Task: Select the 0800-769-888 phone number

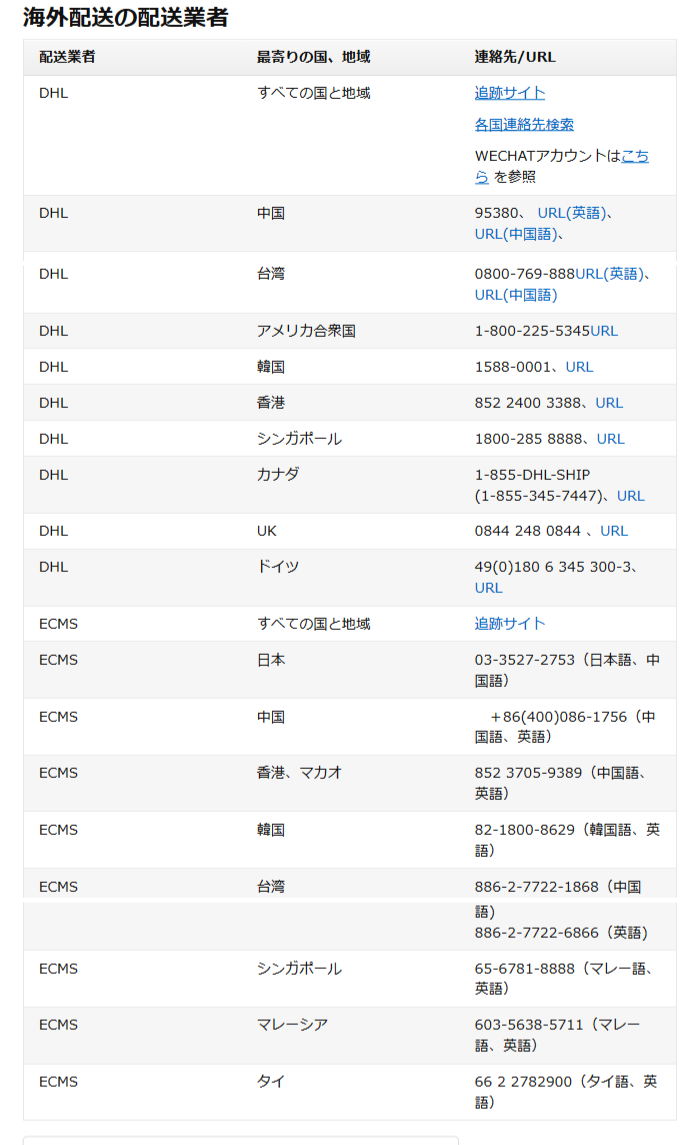Action: (525, 273)
